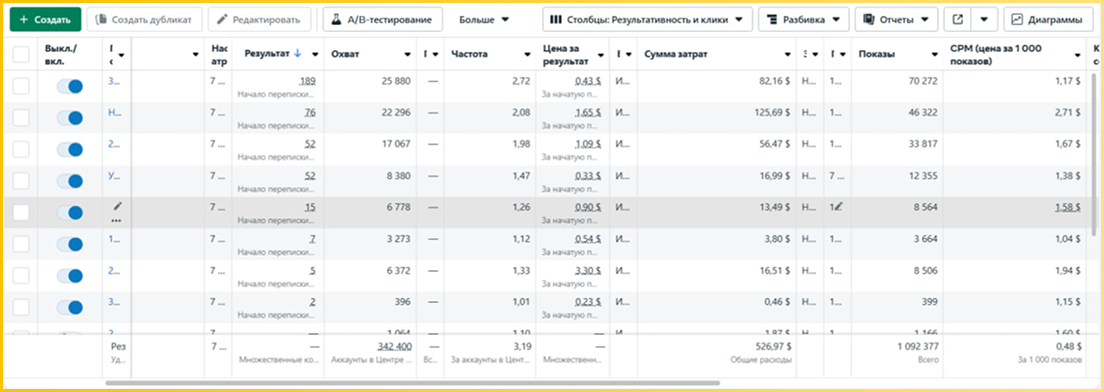Click Создать дубликат button

(144, 20)
